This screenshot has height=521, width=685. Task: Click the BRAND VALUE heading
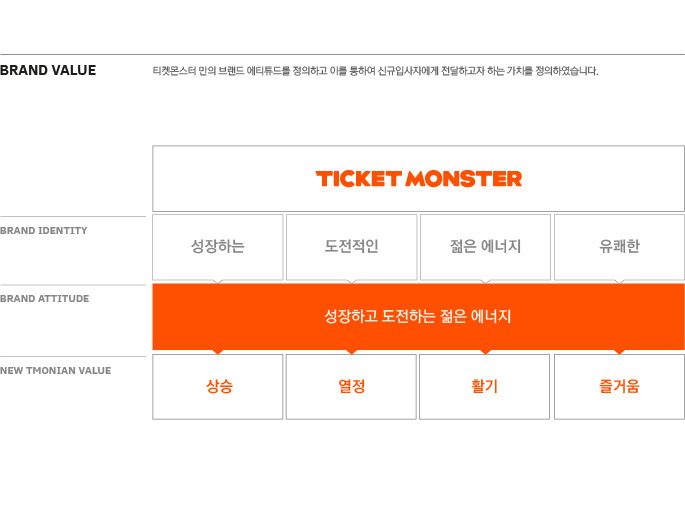tap(48, 70)
